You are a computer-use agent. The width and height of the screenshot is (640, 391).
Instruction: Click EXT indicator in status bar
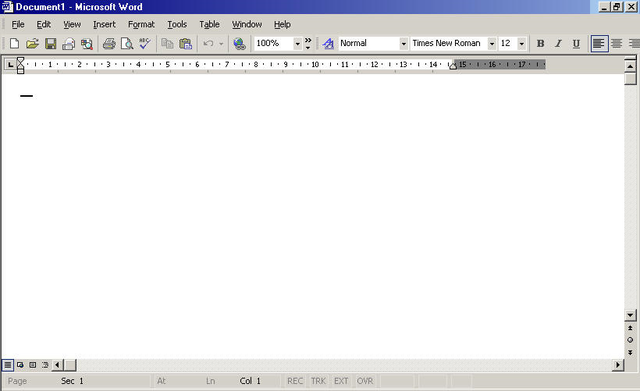pyautogui.click(x=341, y=381)
